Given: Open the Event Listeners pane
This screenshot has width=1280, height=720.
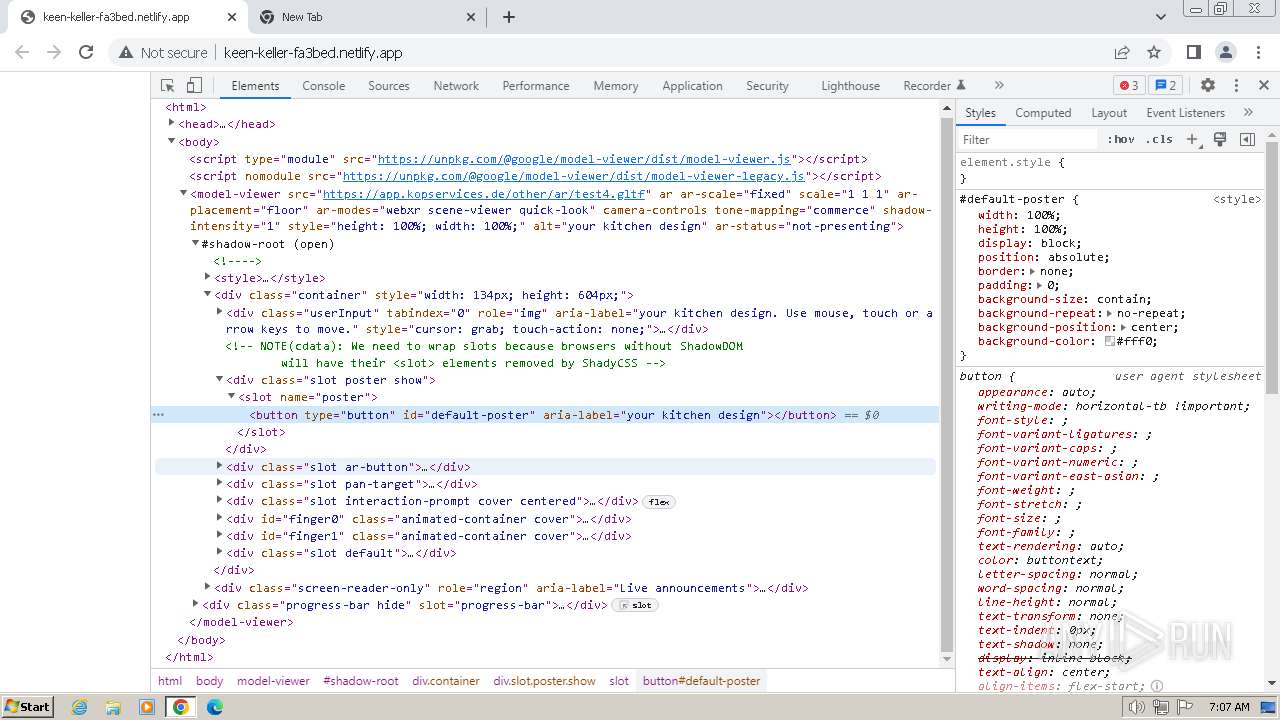Looking at the screenshot, I should [x=1185, y=113].
